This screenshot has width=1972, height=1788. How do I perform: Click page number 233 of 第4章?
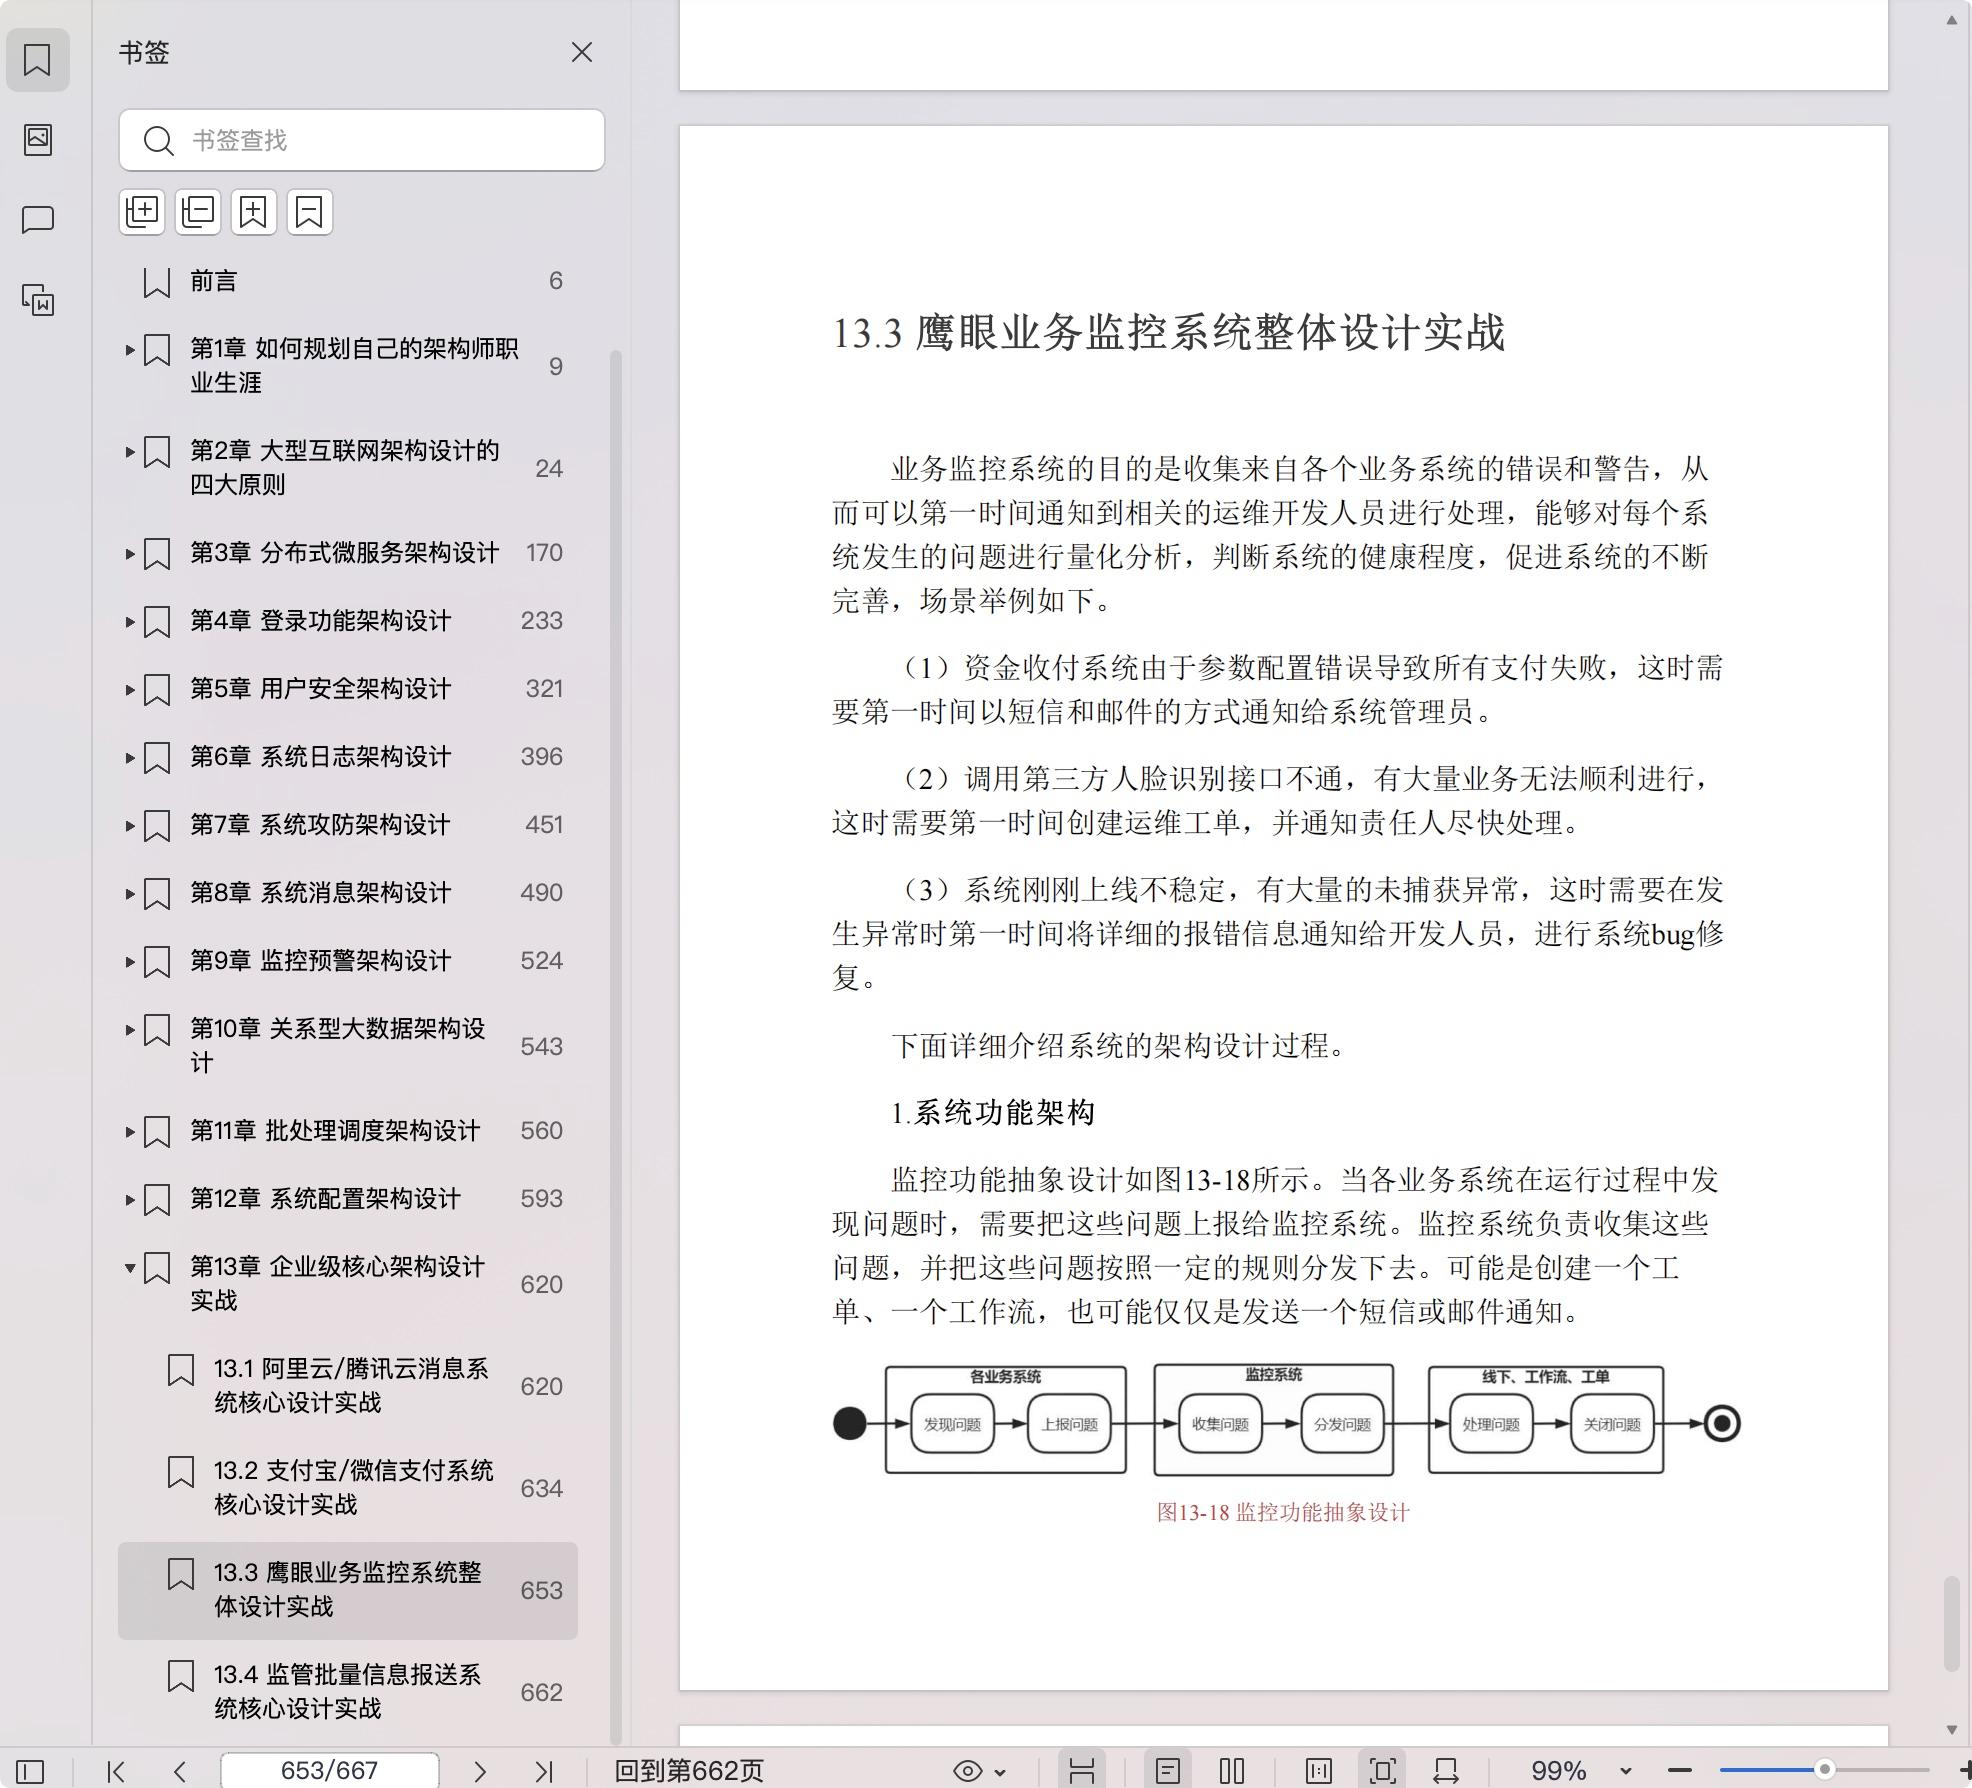(x=541, y=621)
